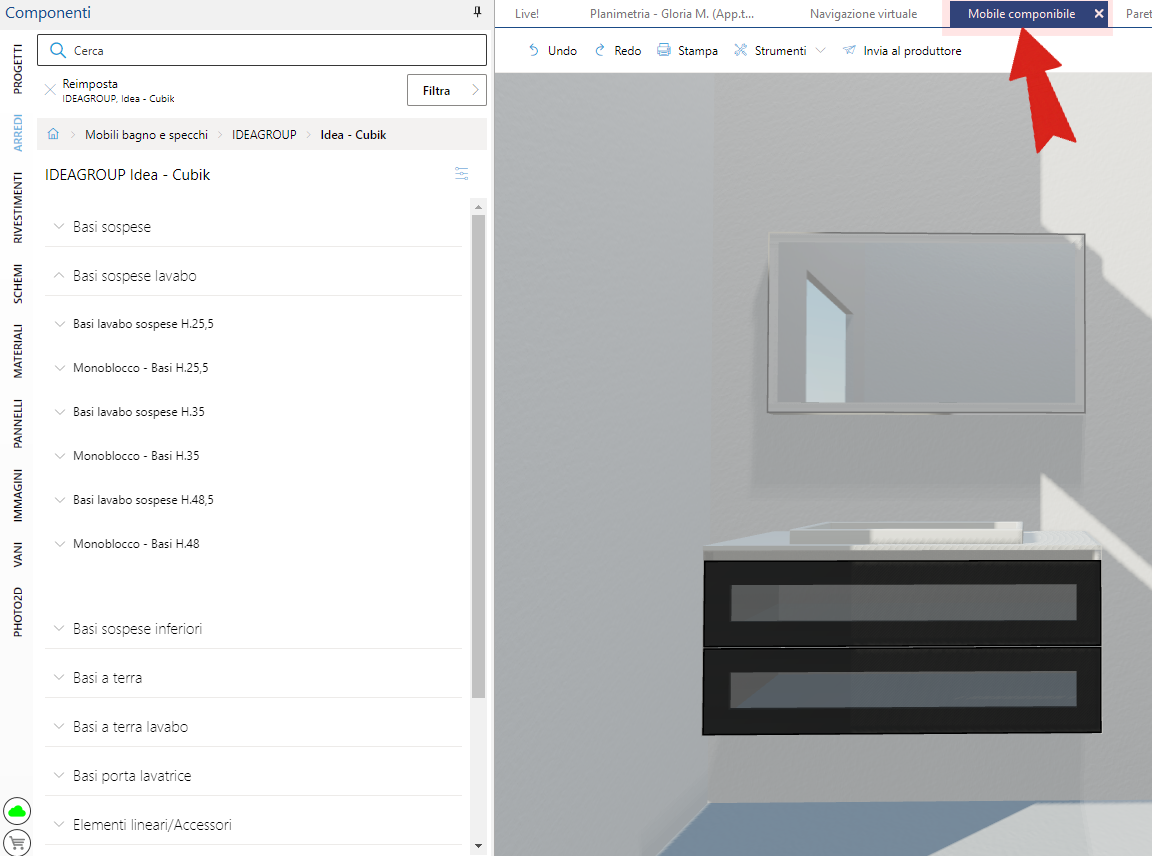Select lower drawer of vanity cabinet
Viewport: 1152px width, 856px height.
click(x=902, y=691)
